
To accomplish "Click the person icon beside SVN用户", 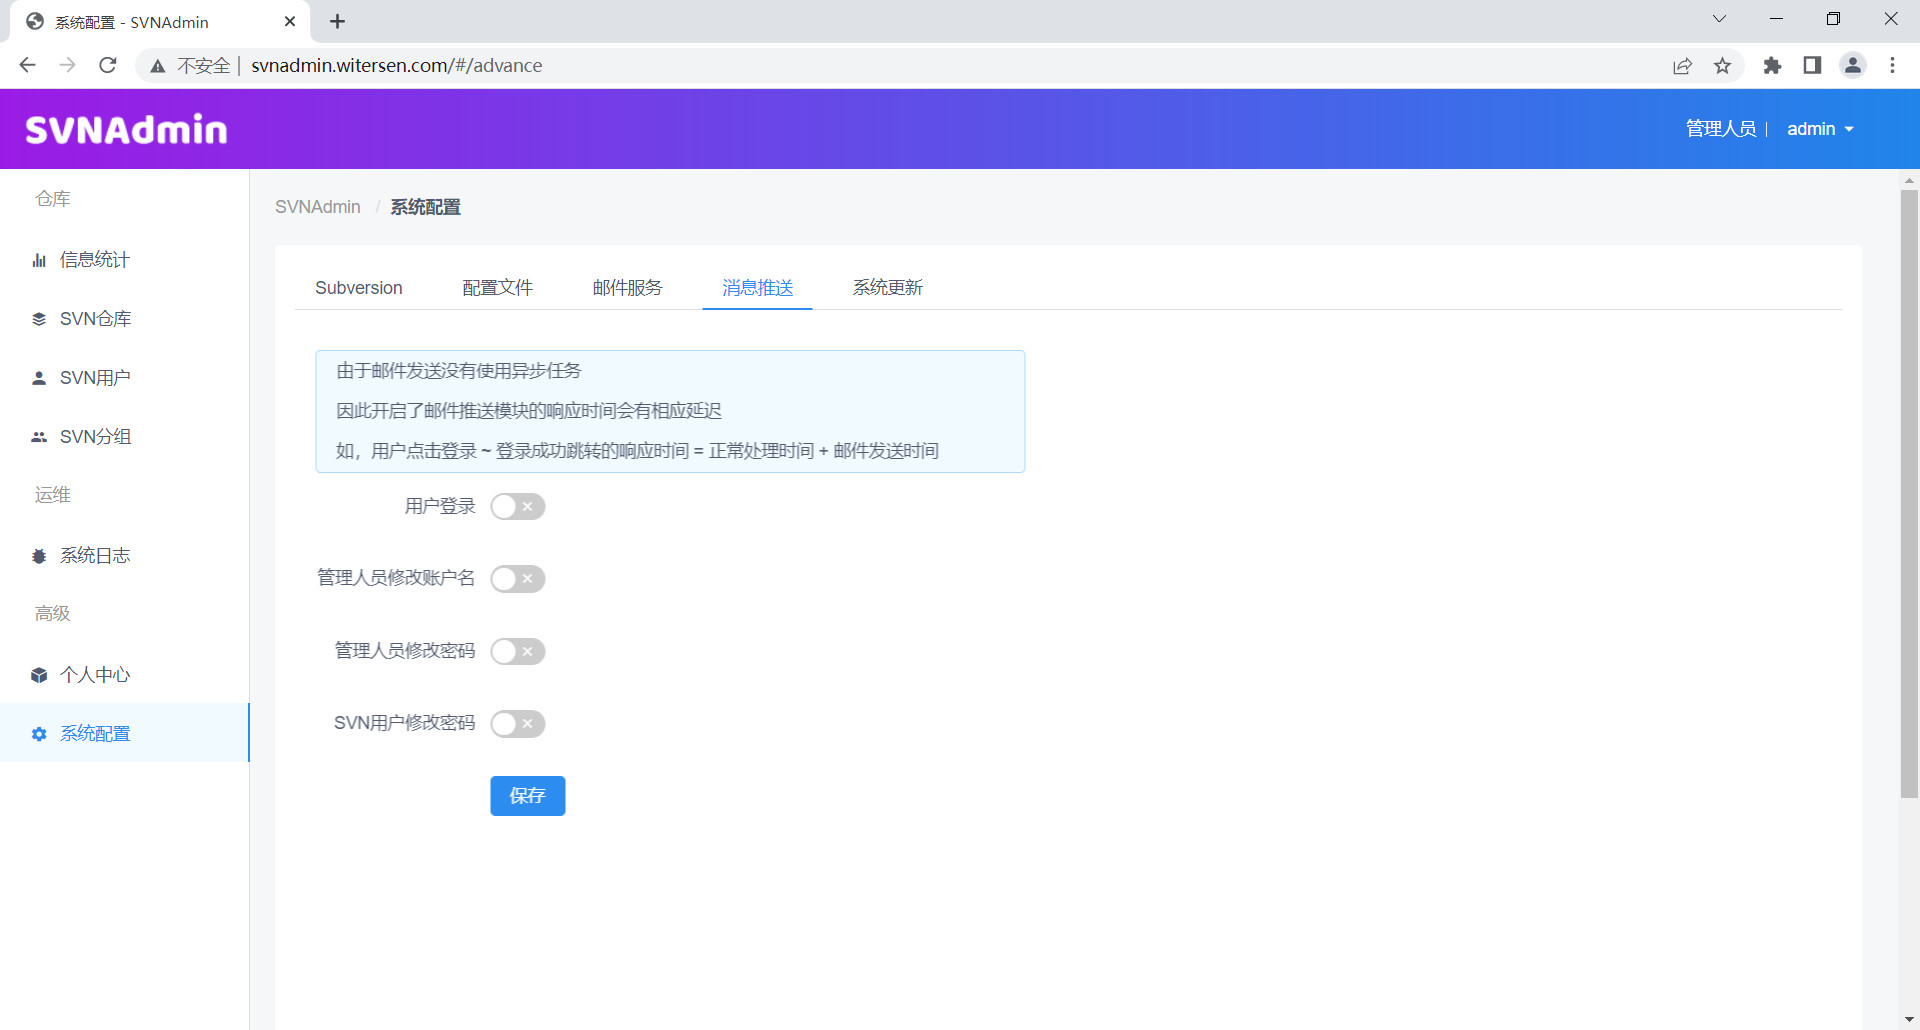I will click(x=39, y=378).
